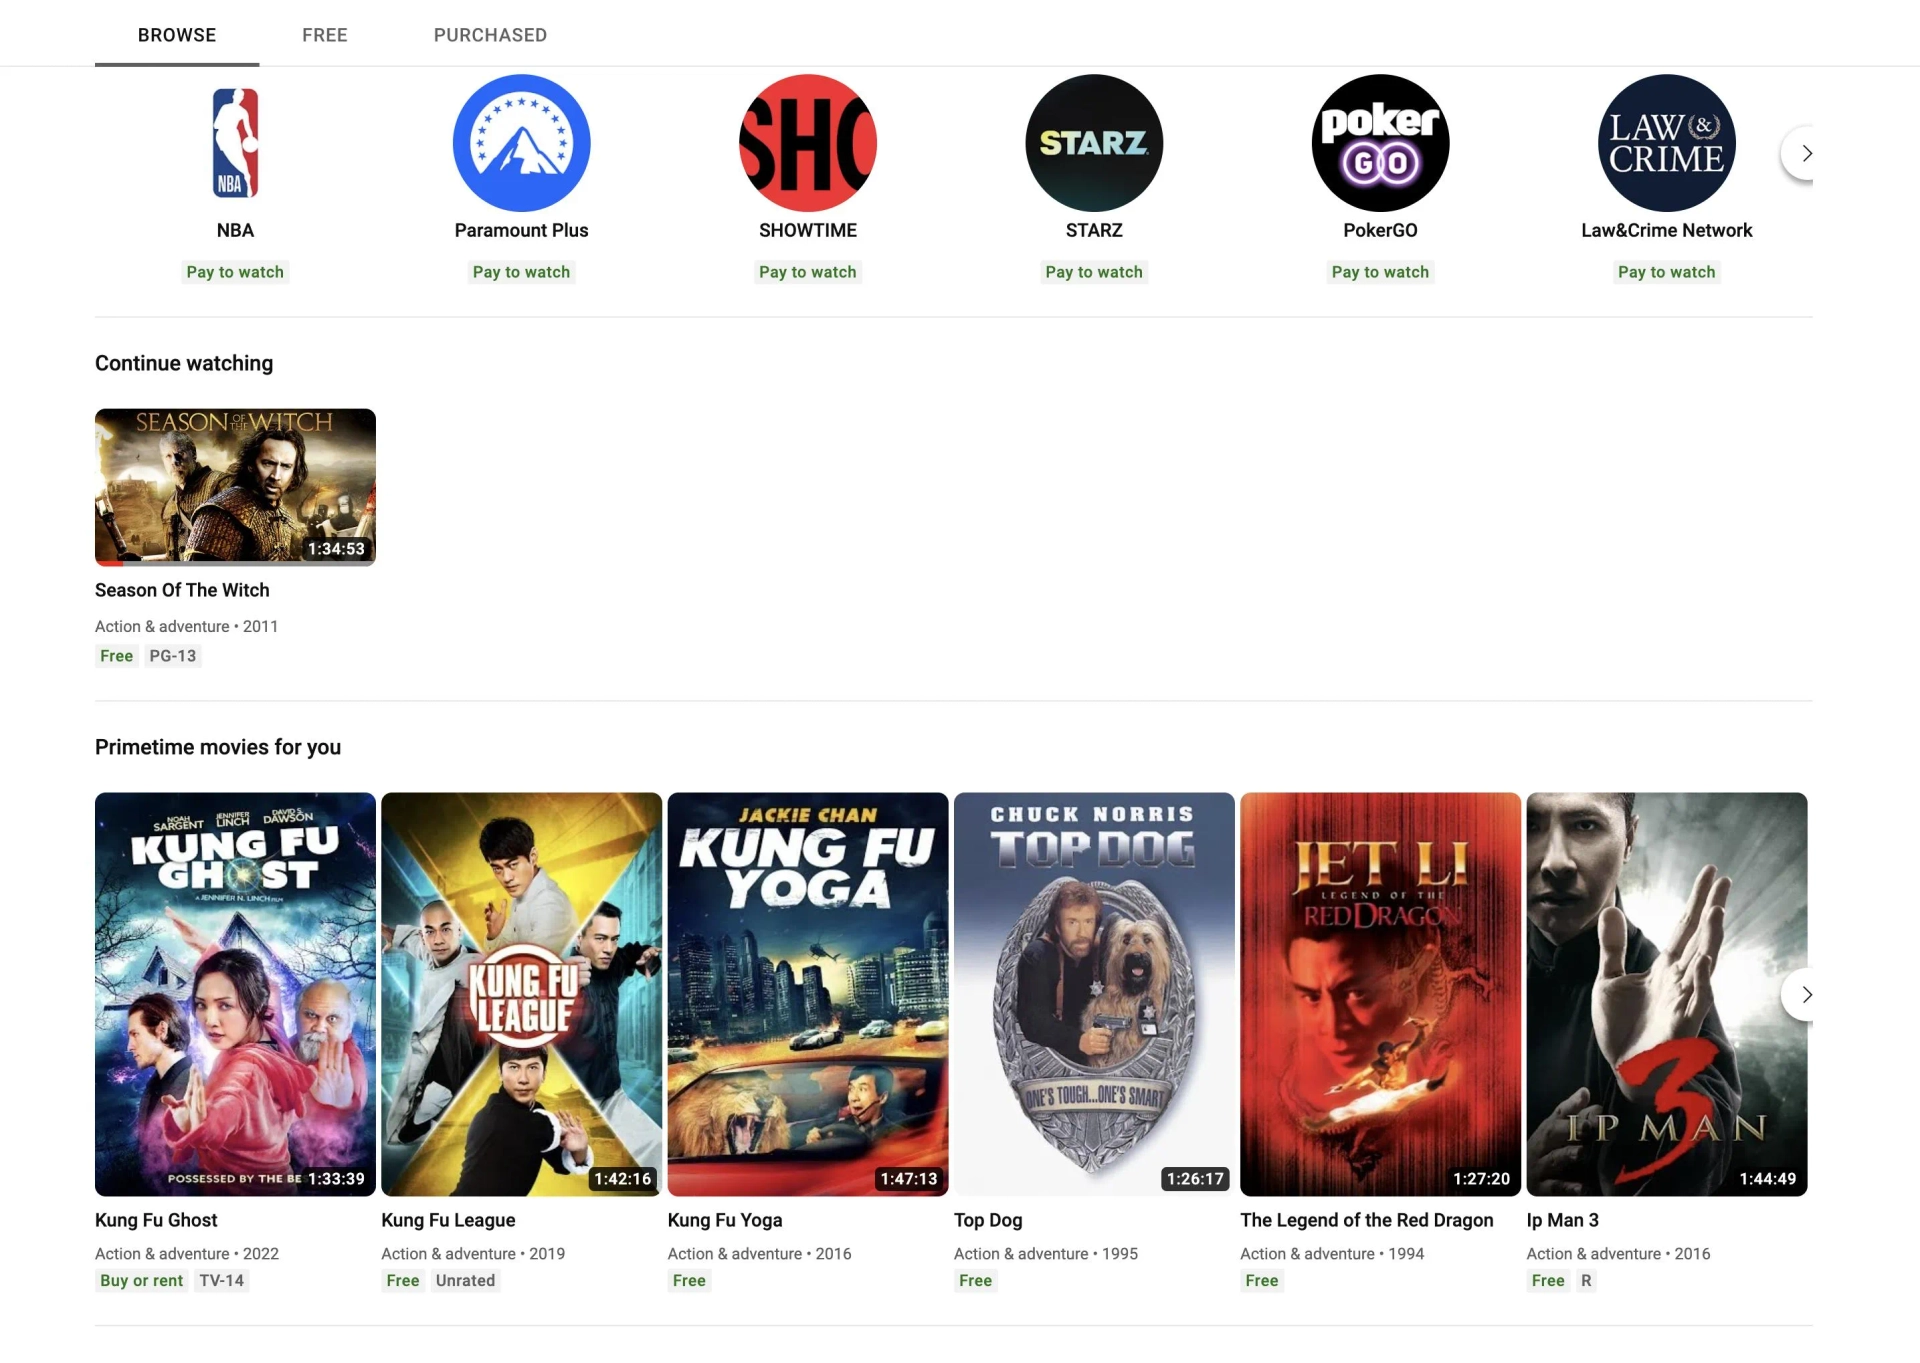Click Pay to watch under NBA

coord(235,272)
